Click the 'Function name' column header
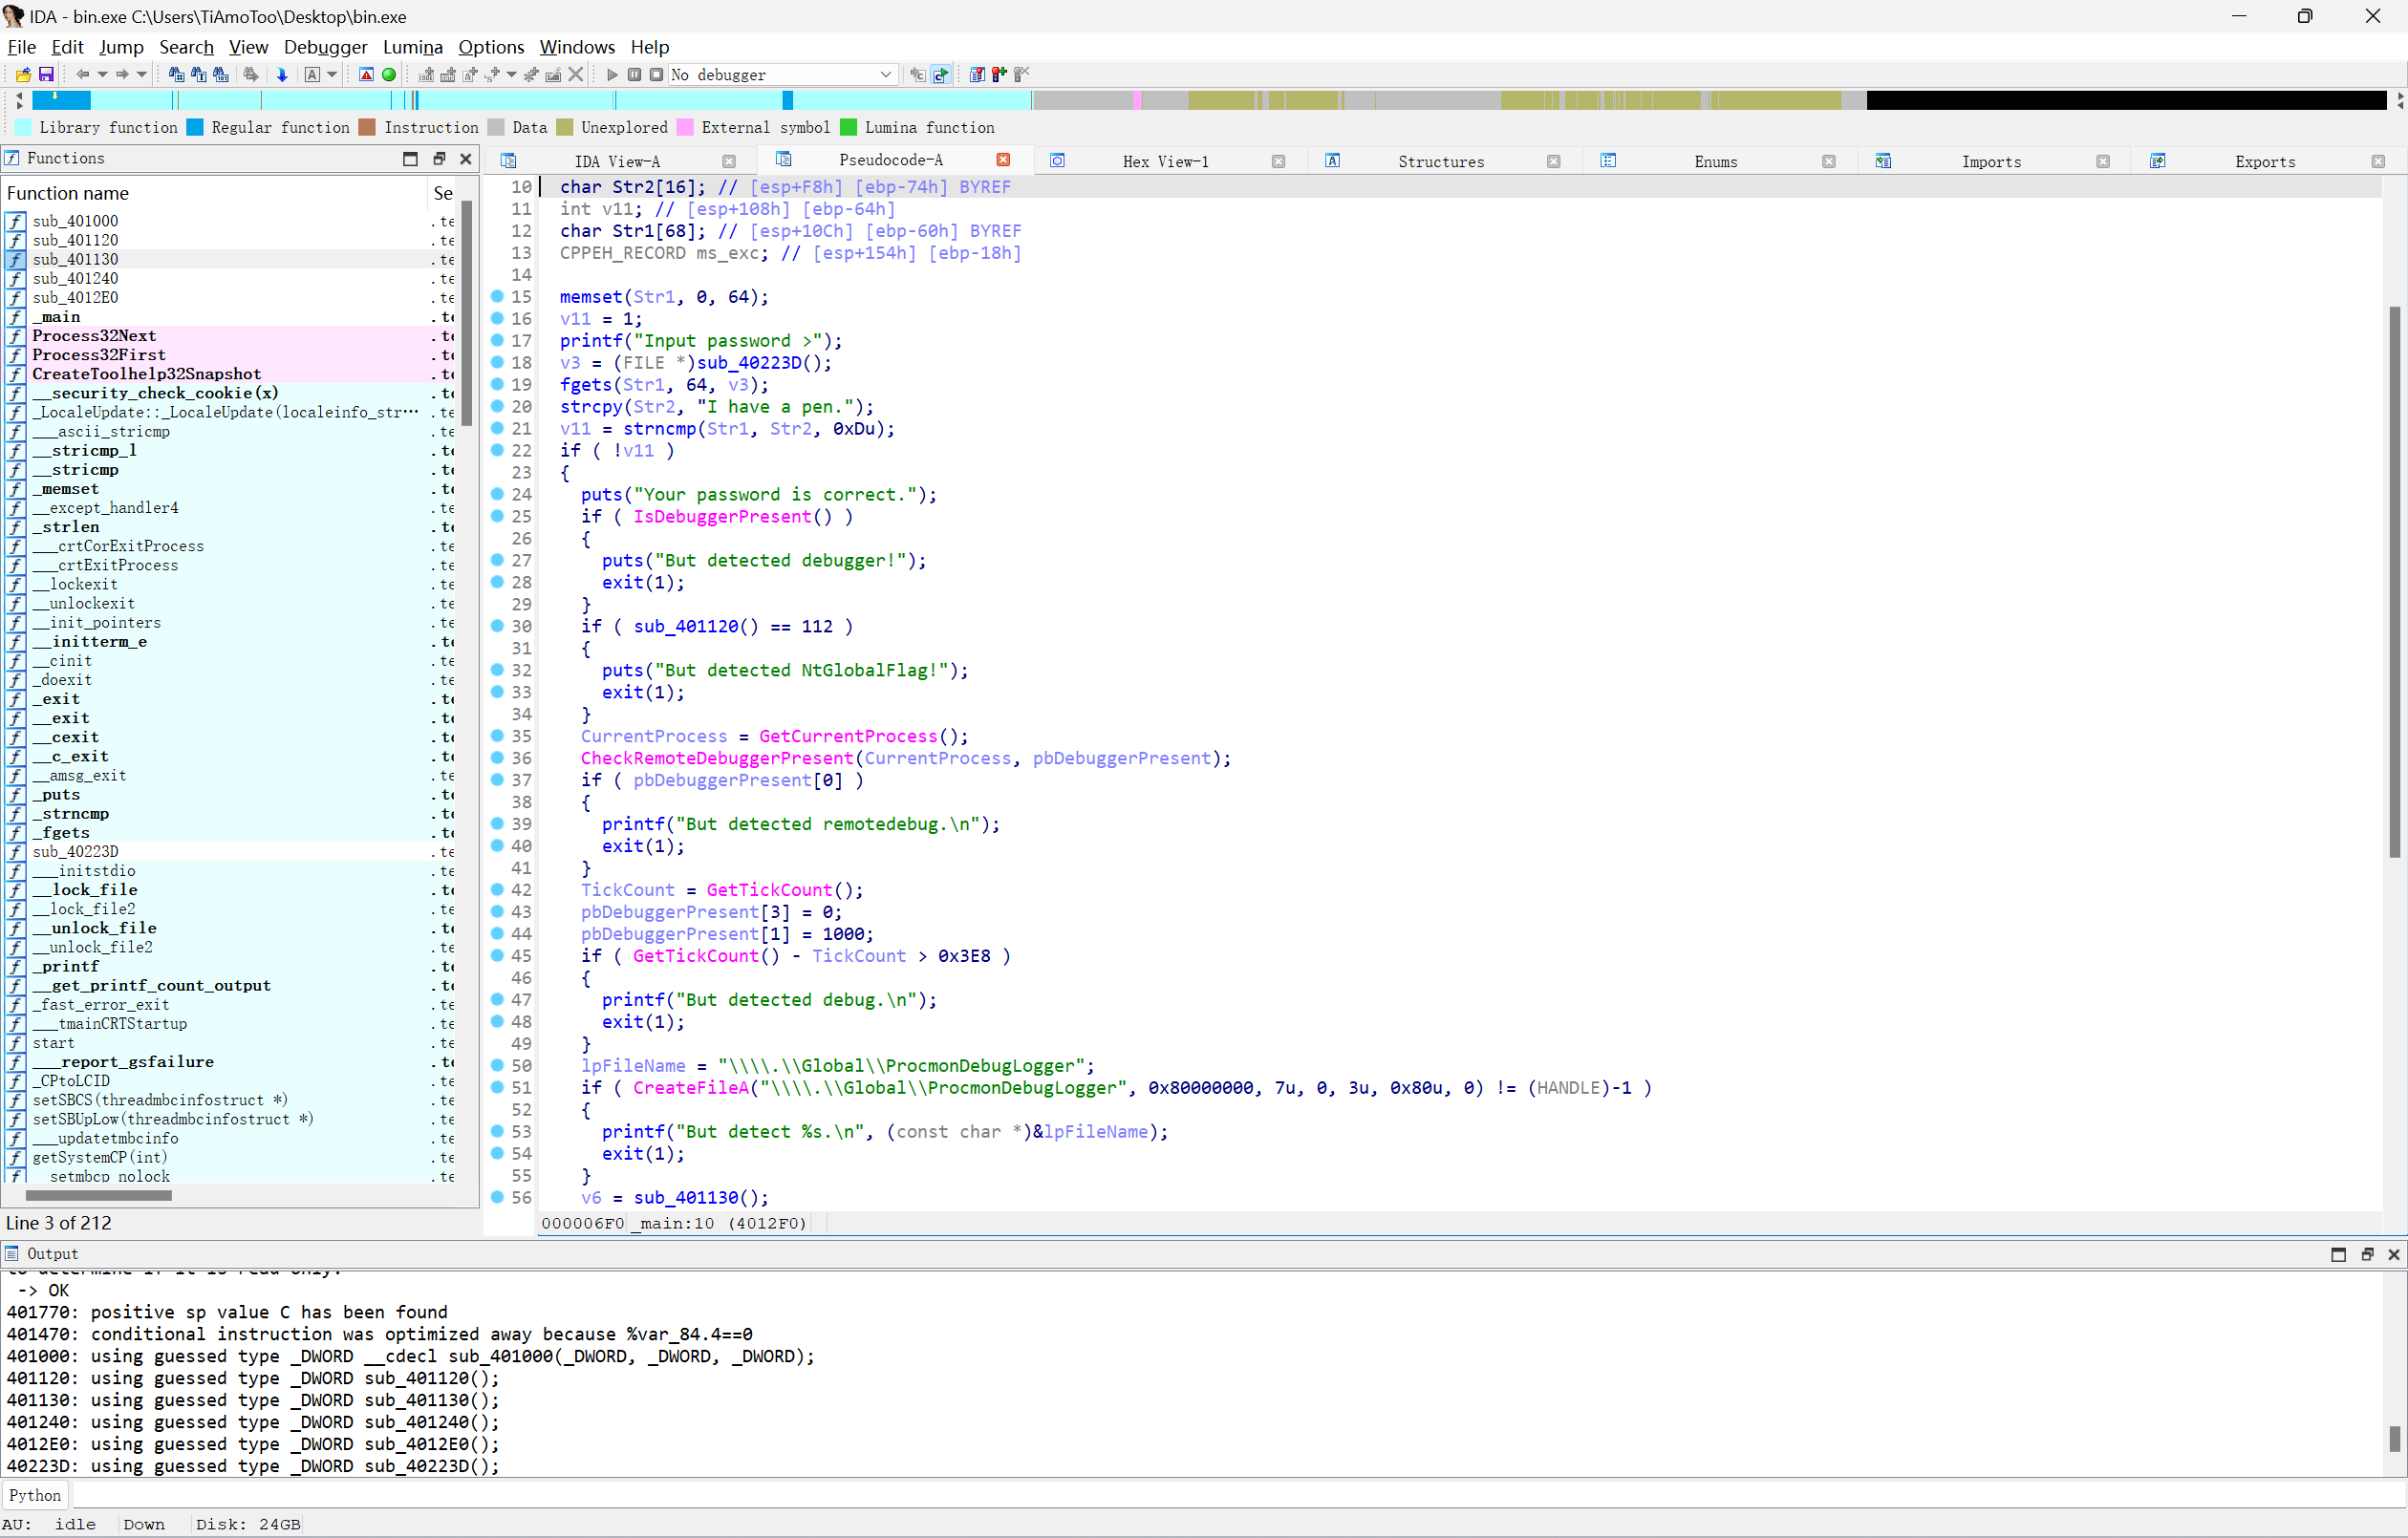Viewport: 2408px width, 1538px height. [x=214, y=193]
